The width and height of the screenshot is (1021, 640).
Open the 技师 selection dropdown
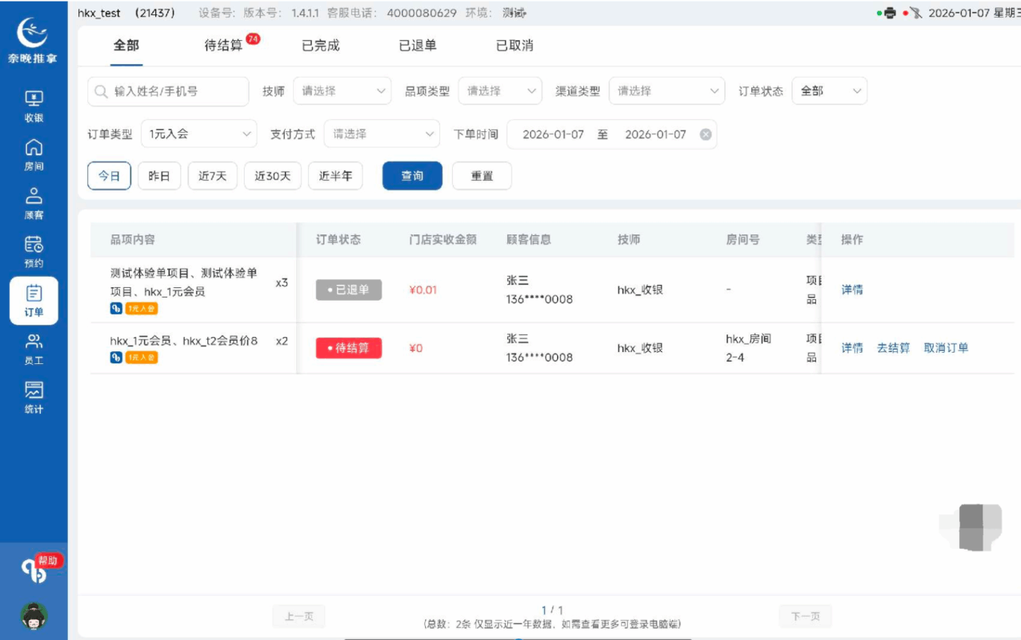click(x=342, y=90)
